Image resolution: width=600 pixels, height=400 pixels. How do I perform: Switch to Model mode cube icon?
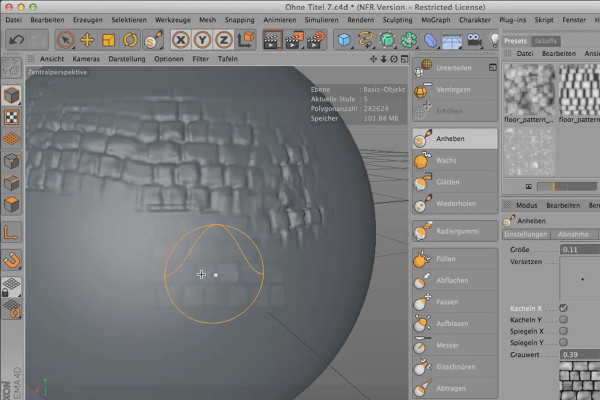click(11, 95)
